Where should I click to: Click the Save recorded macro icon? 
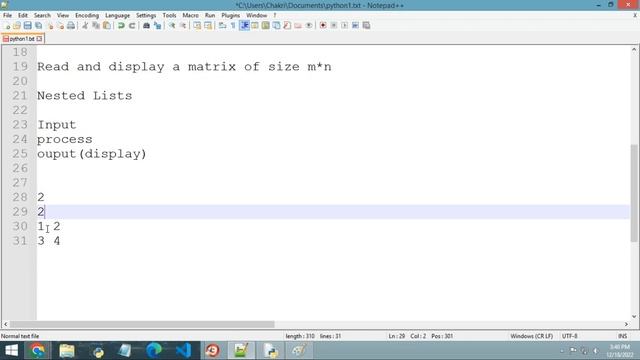(366, 26)
